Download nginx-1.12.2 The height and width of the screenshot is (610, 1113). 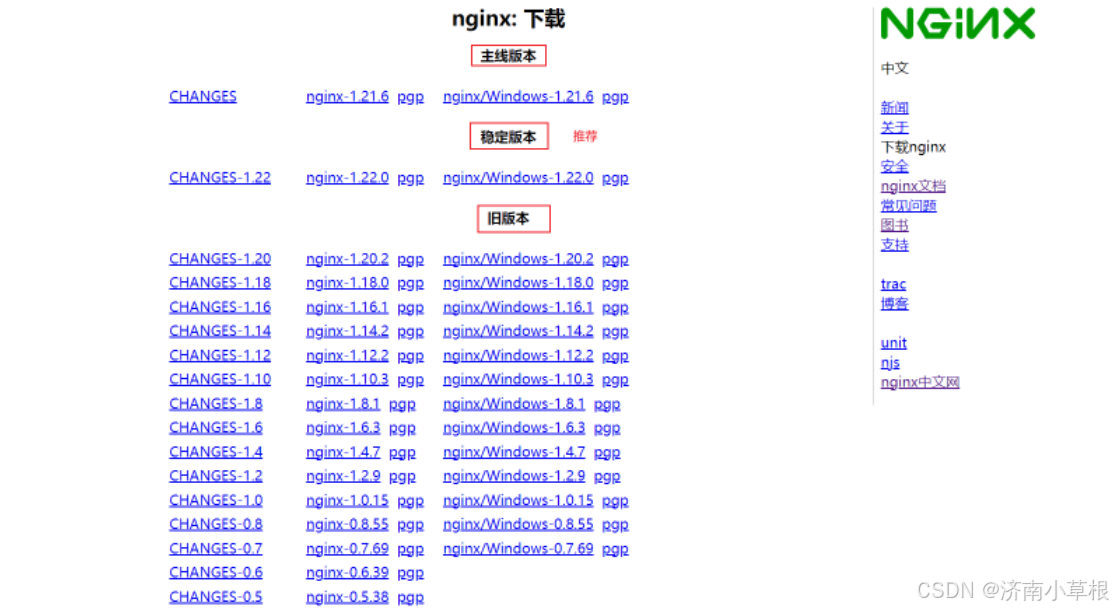click(347, 355)
